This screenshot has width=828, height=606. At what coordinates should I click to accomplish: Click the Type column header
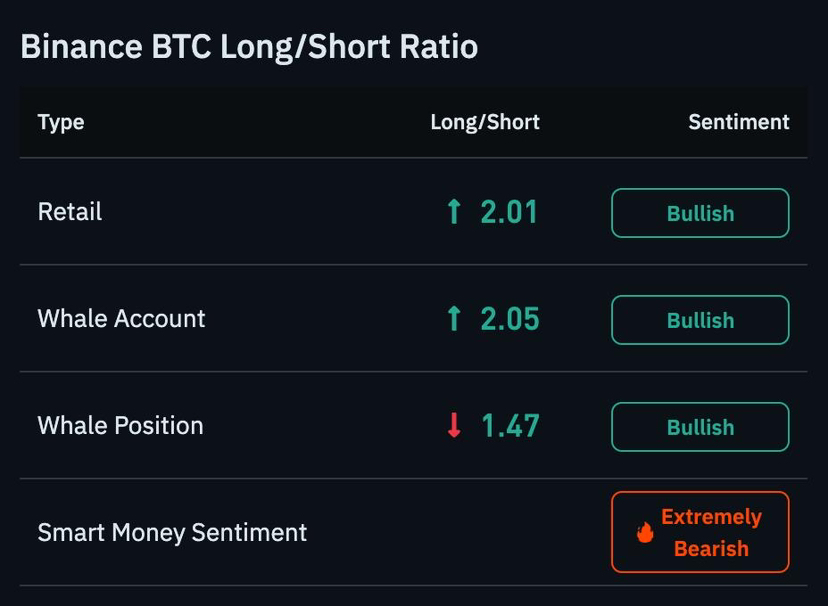tap(61, 122)
